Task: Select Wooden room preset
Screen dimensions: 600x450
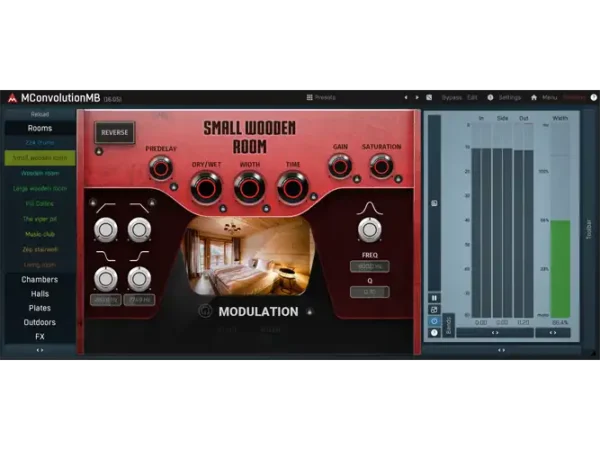Action: coord(40,173)
